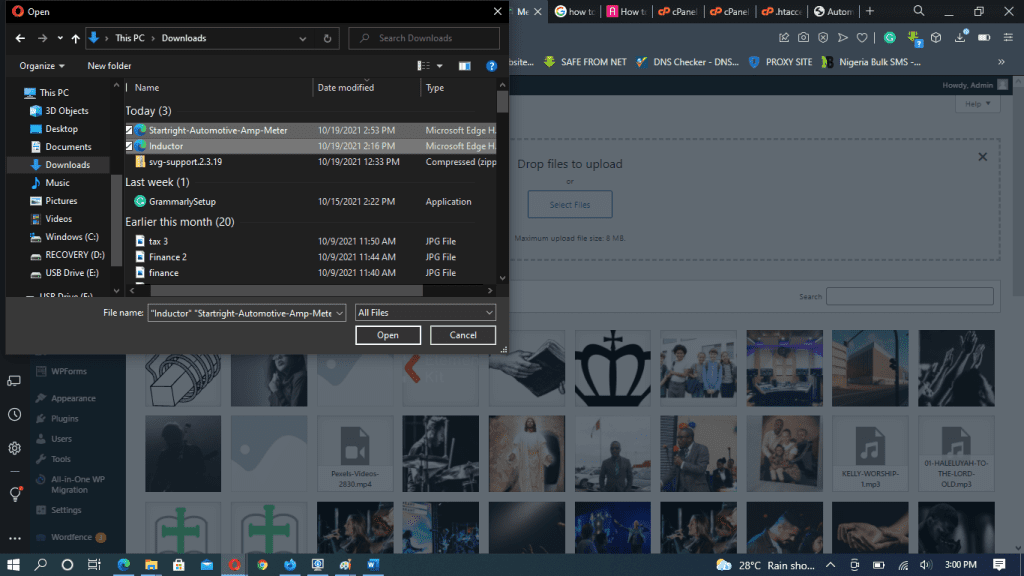
Task: Show hidden system tray icons
Action: (x=830, y=565)
